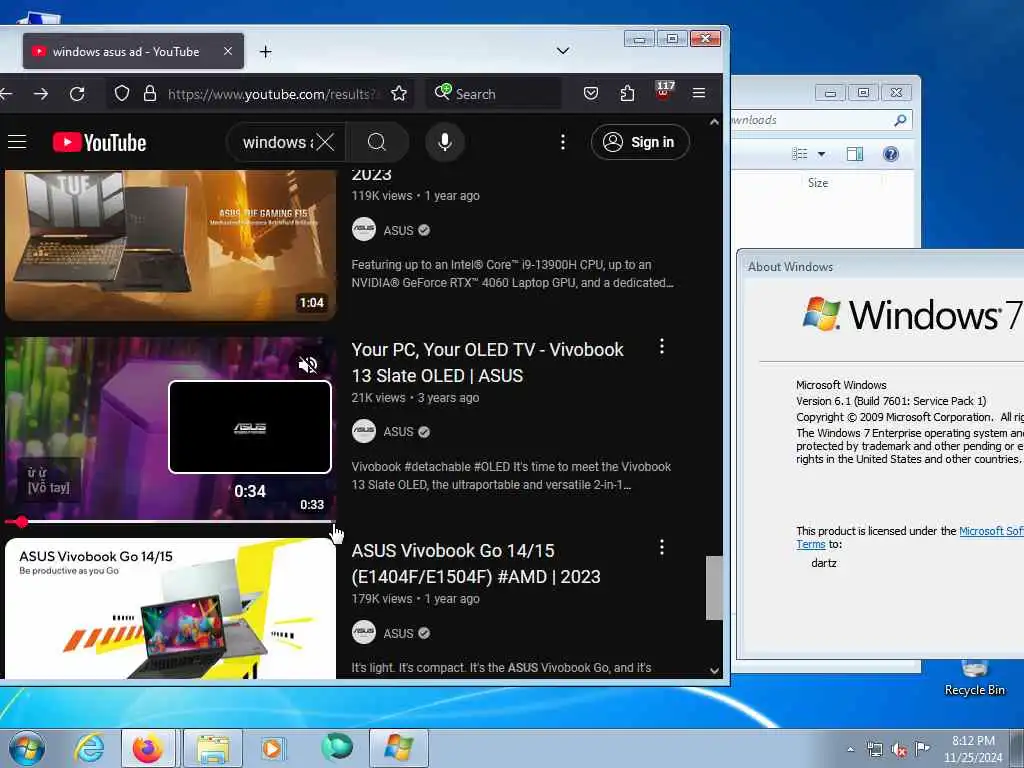
Task: Open the tracking protection shield icon
Action: point(121,93)
